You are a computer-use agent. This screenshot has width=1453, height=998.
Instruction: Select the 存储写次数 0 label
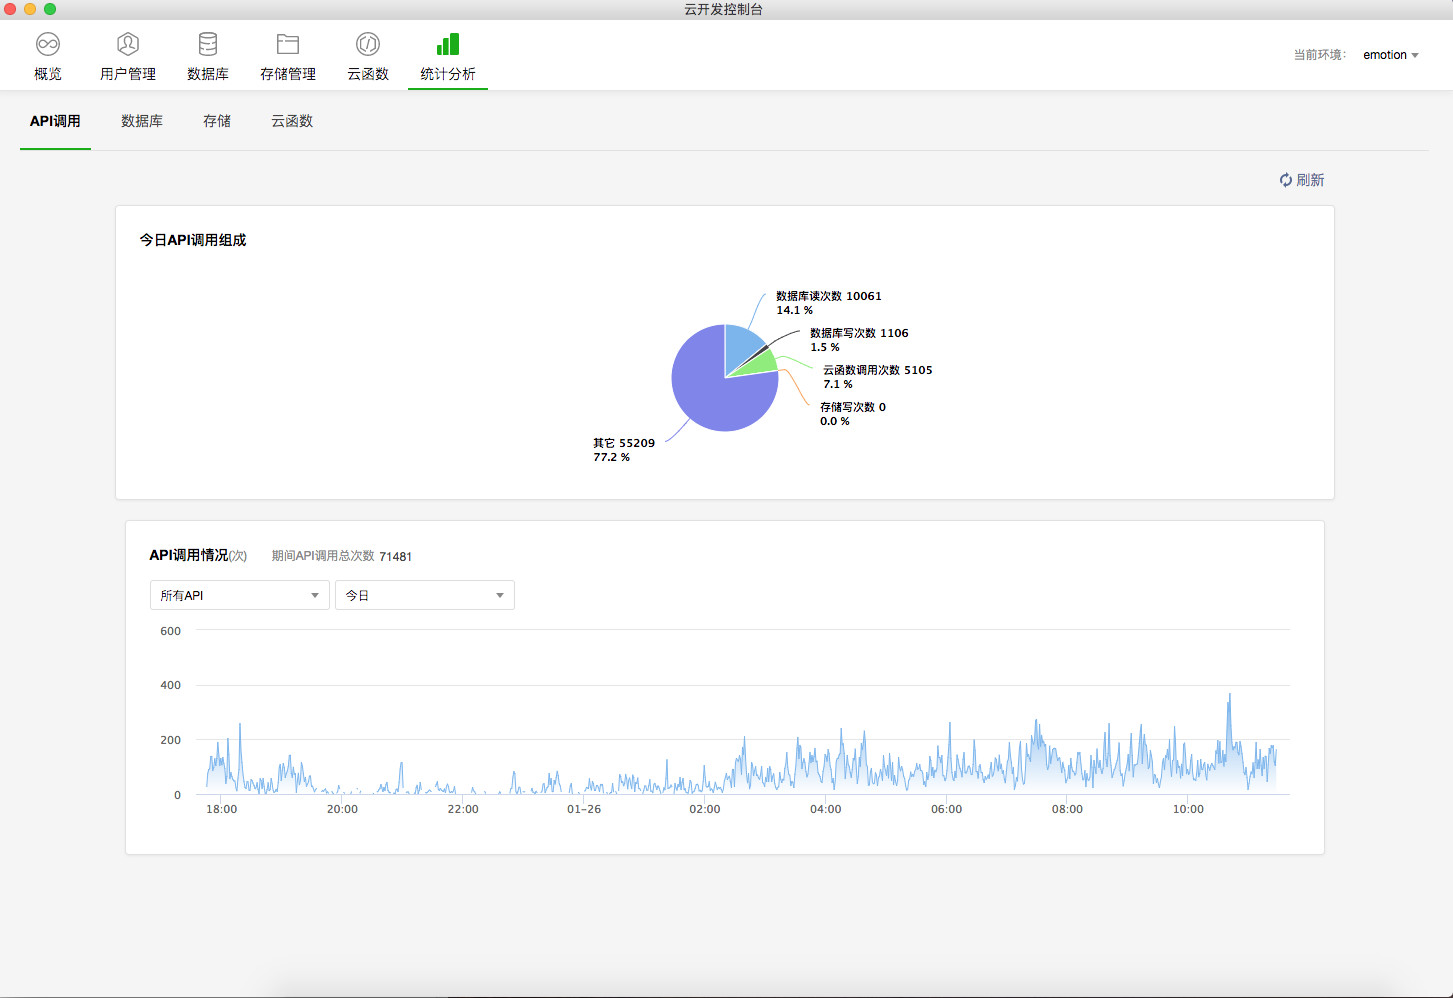853,407
